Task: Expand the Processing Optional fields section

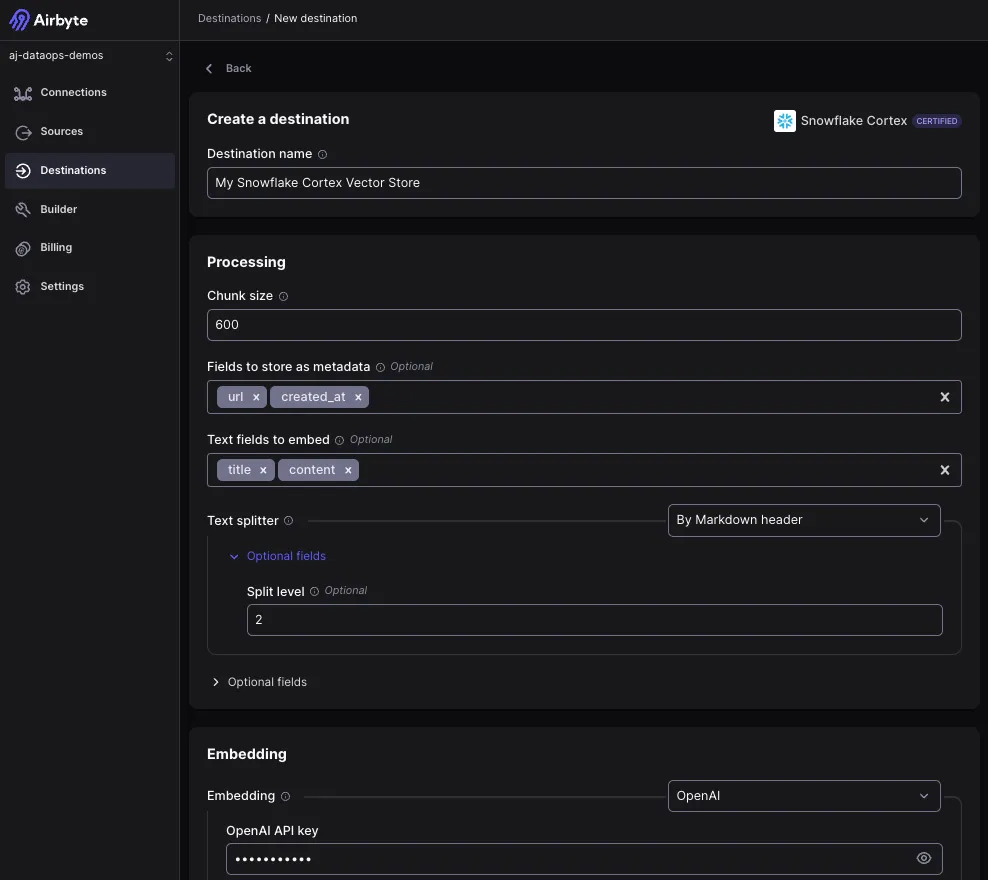Action: click(x=260, y=682)
